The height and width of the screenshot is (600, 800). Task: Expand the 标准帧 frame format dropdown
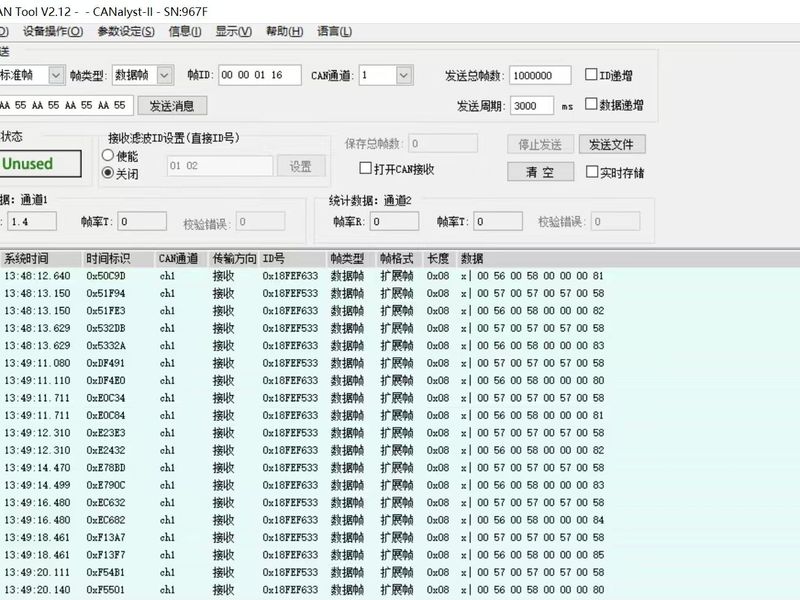[x=56, y=76]
